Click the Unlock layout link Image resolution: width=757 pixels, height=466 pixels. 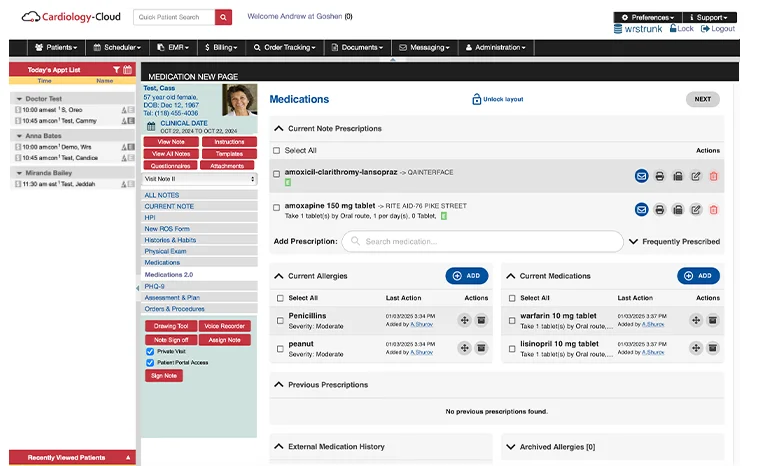click(x=498, y=99)
